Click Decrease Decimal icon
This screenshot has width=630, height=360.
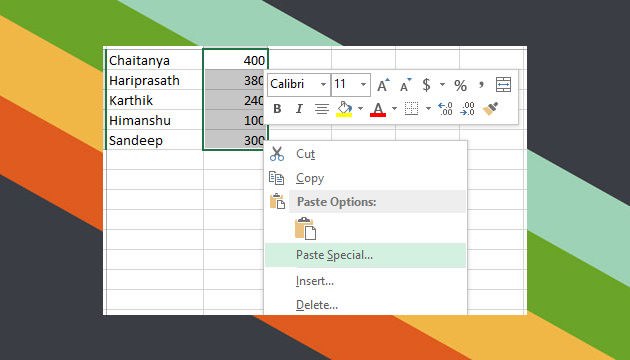click(x=467, y=109)
